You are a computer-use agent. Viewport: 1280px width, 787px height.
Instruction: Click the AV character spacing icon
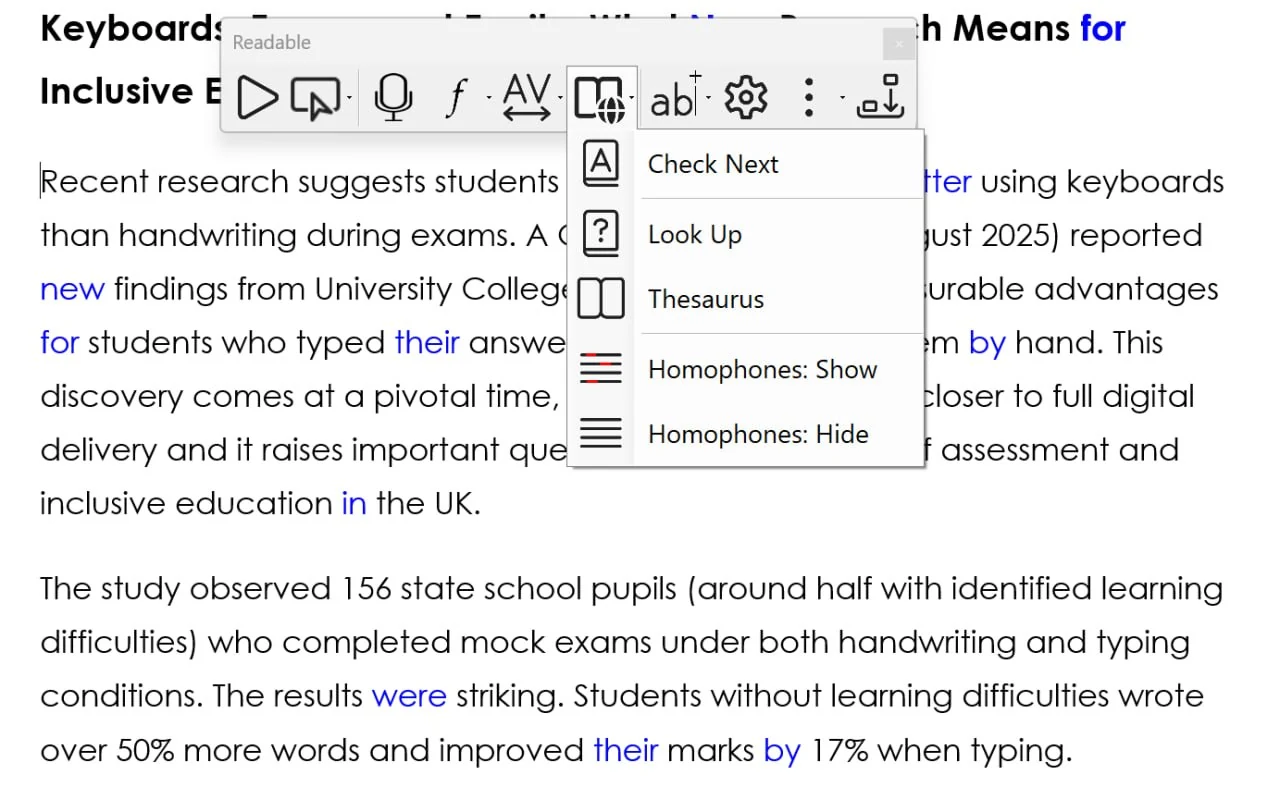click(527, 98)
